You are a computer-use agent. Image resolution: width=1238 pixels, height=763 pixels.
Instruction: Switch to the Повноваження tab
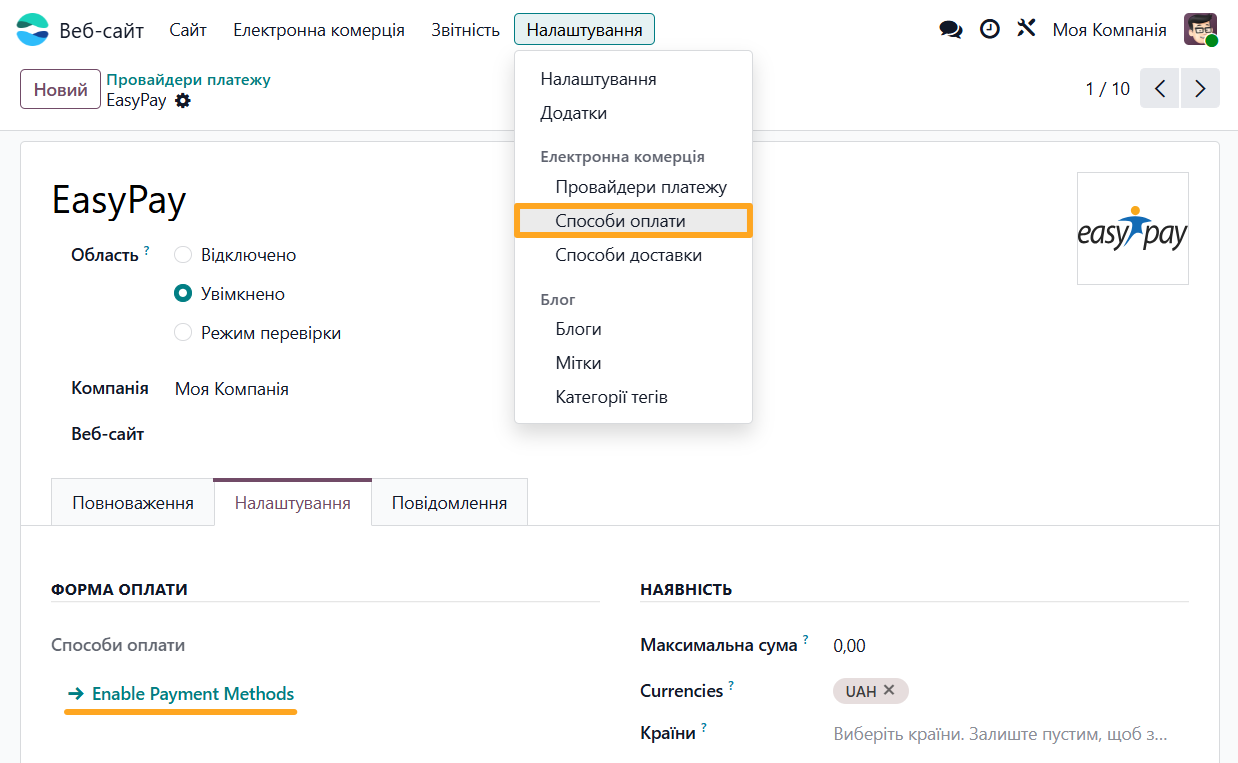(x=133, y=503)
